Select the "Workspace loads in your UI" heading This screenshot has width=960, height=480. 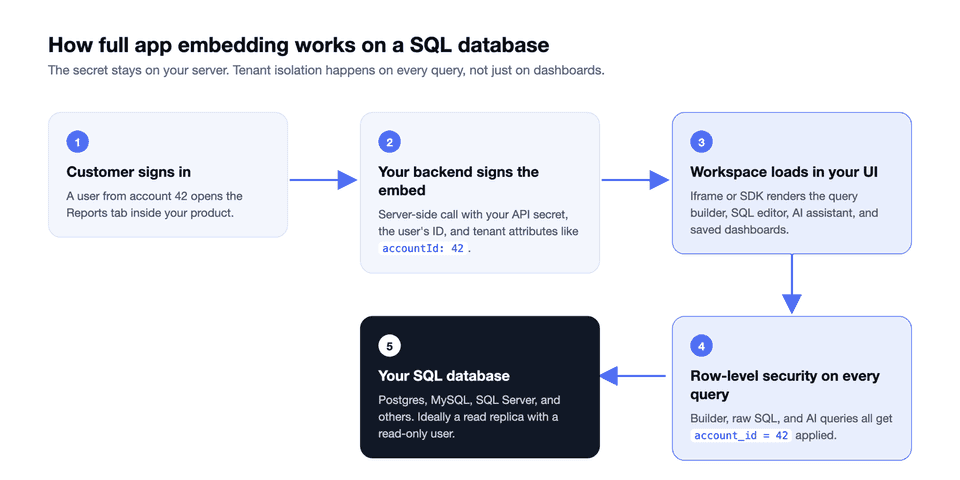(x=784, y=172)
